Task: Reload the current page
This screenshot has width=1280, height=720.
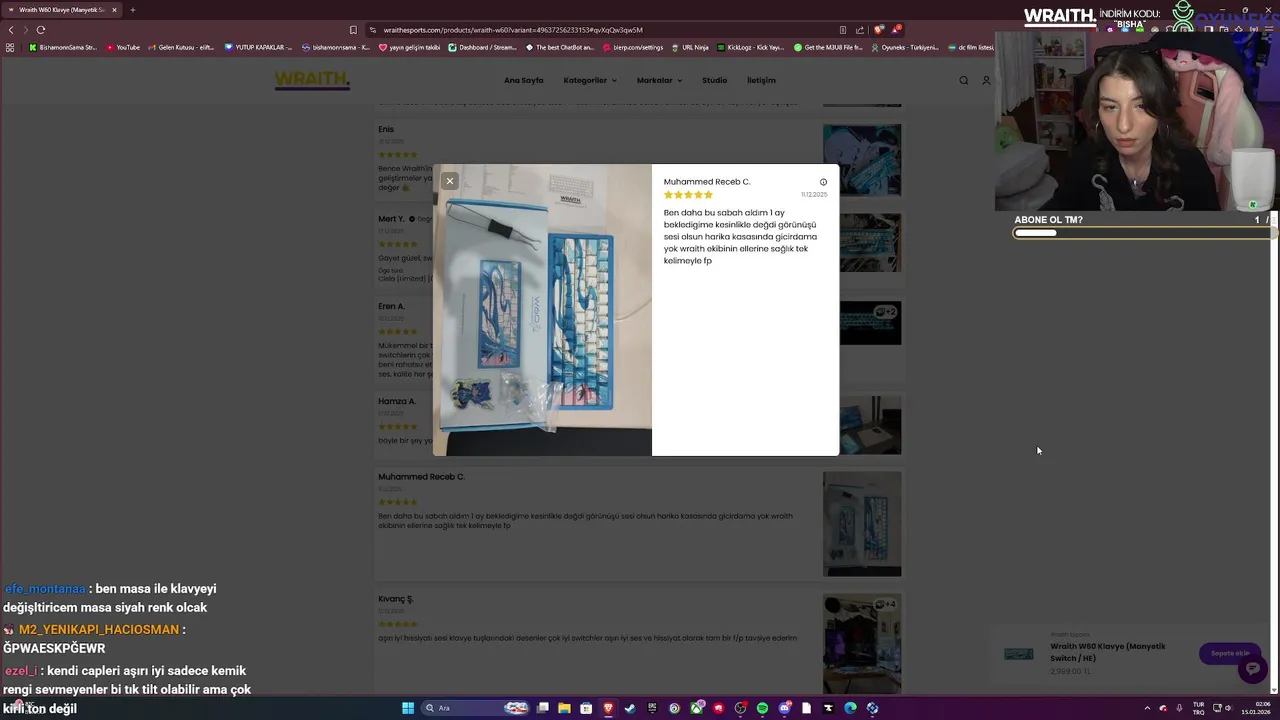Action: pyautogui.click(x=41, y=30)
